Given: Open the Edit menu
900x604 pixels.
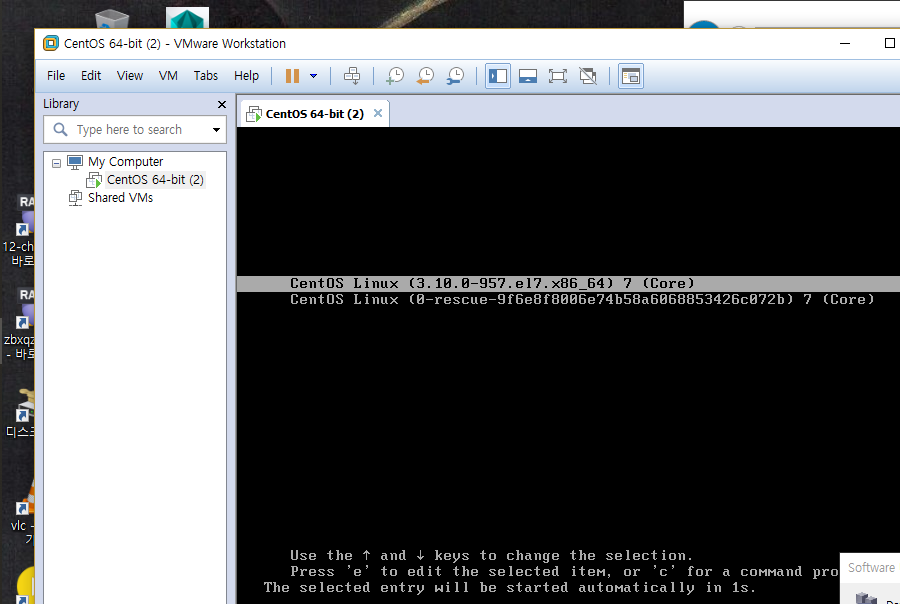Looking at the screenshot, I should pyautogui.click(x=91, y=76).
